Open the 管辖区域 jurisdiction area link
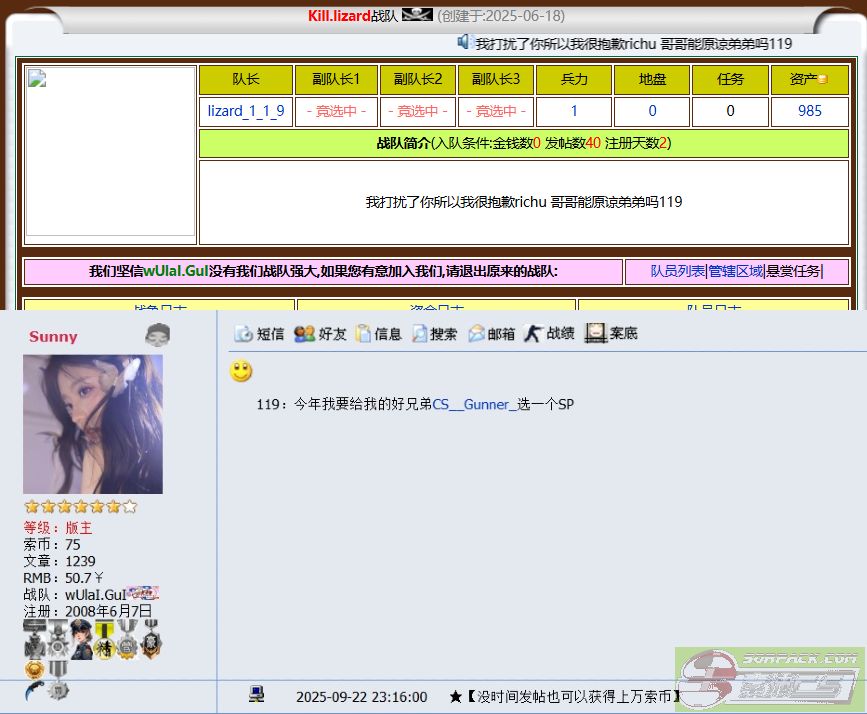867x714 pixels. [x=736, y=271]
